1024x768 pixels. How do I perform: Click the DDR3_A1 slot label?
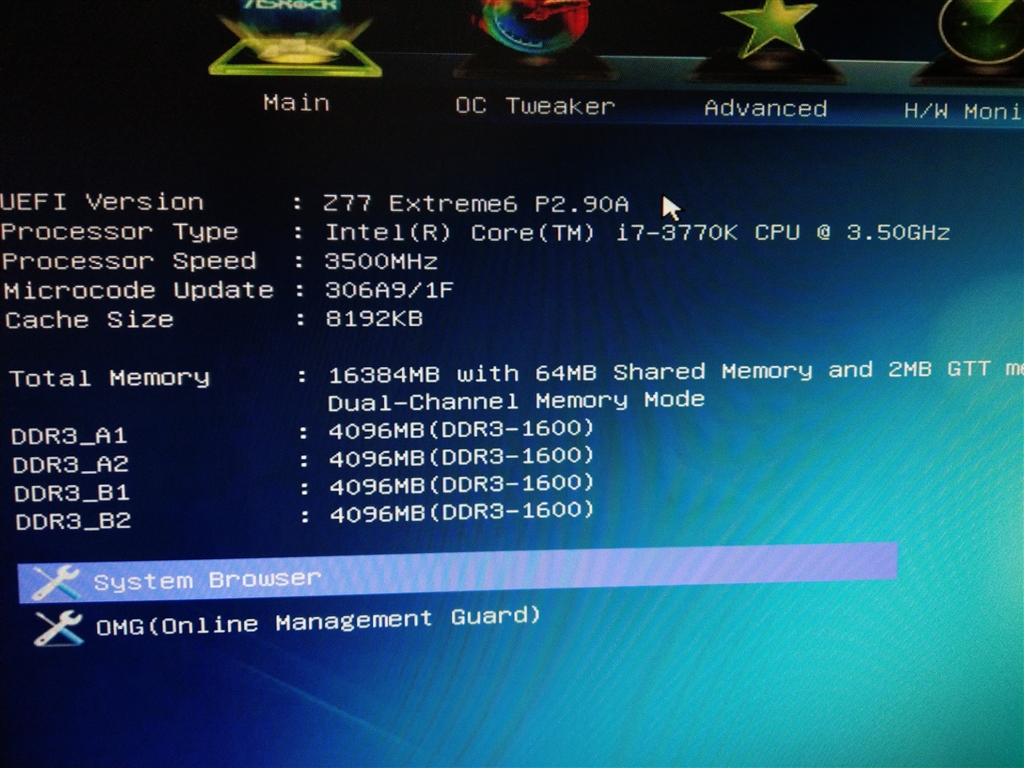point(69,435)
